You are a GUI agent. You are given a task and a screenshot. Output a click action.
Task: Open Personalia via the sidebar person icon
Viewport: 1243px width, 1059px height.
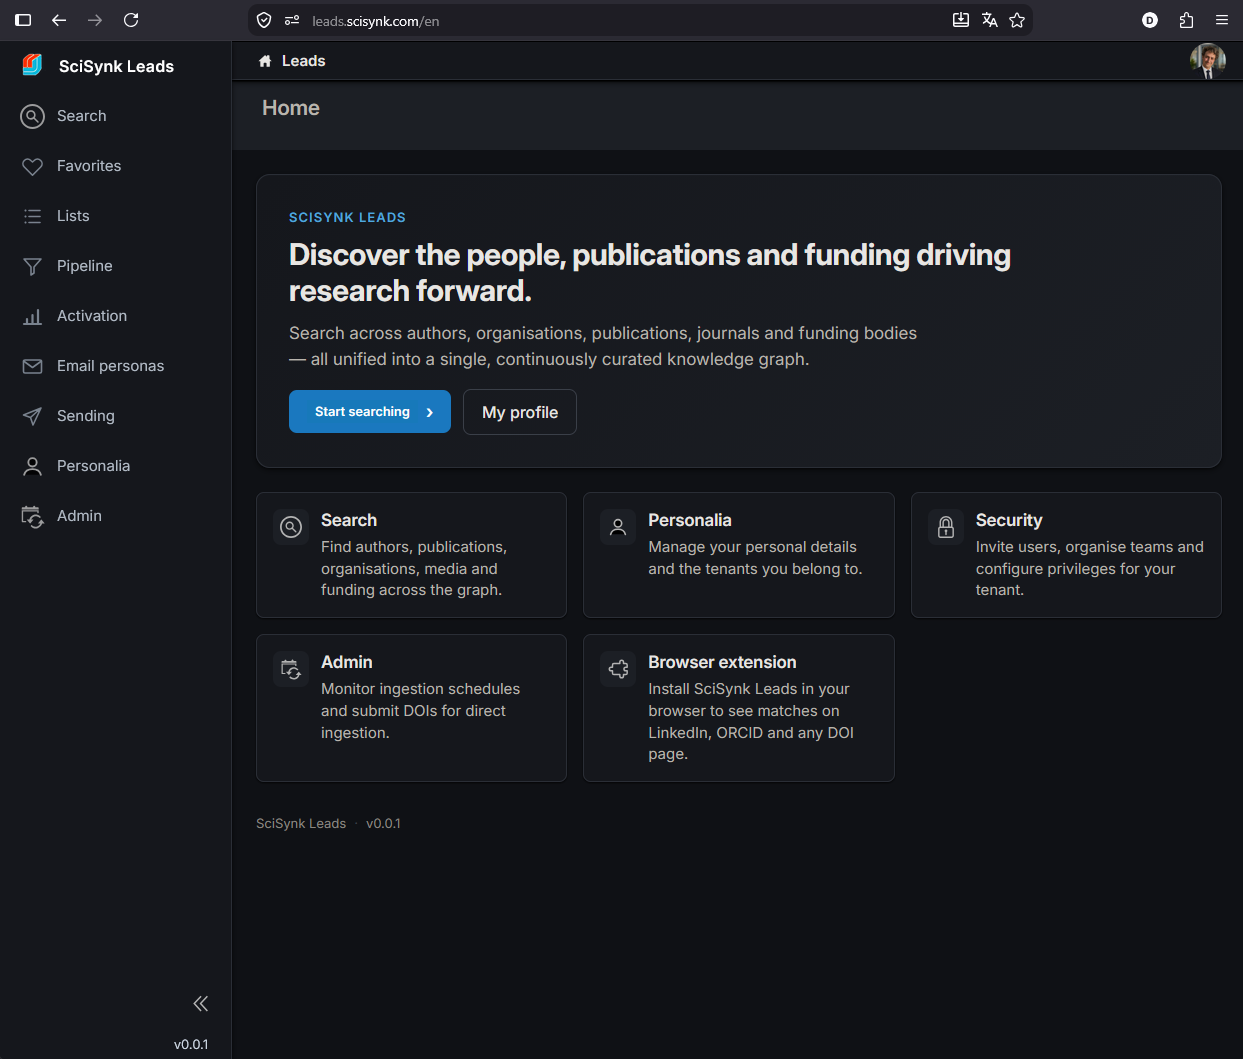[x=33, y=466]
